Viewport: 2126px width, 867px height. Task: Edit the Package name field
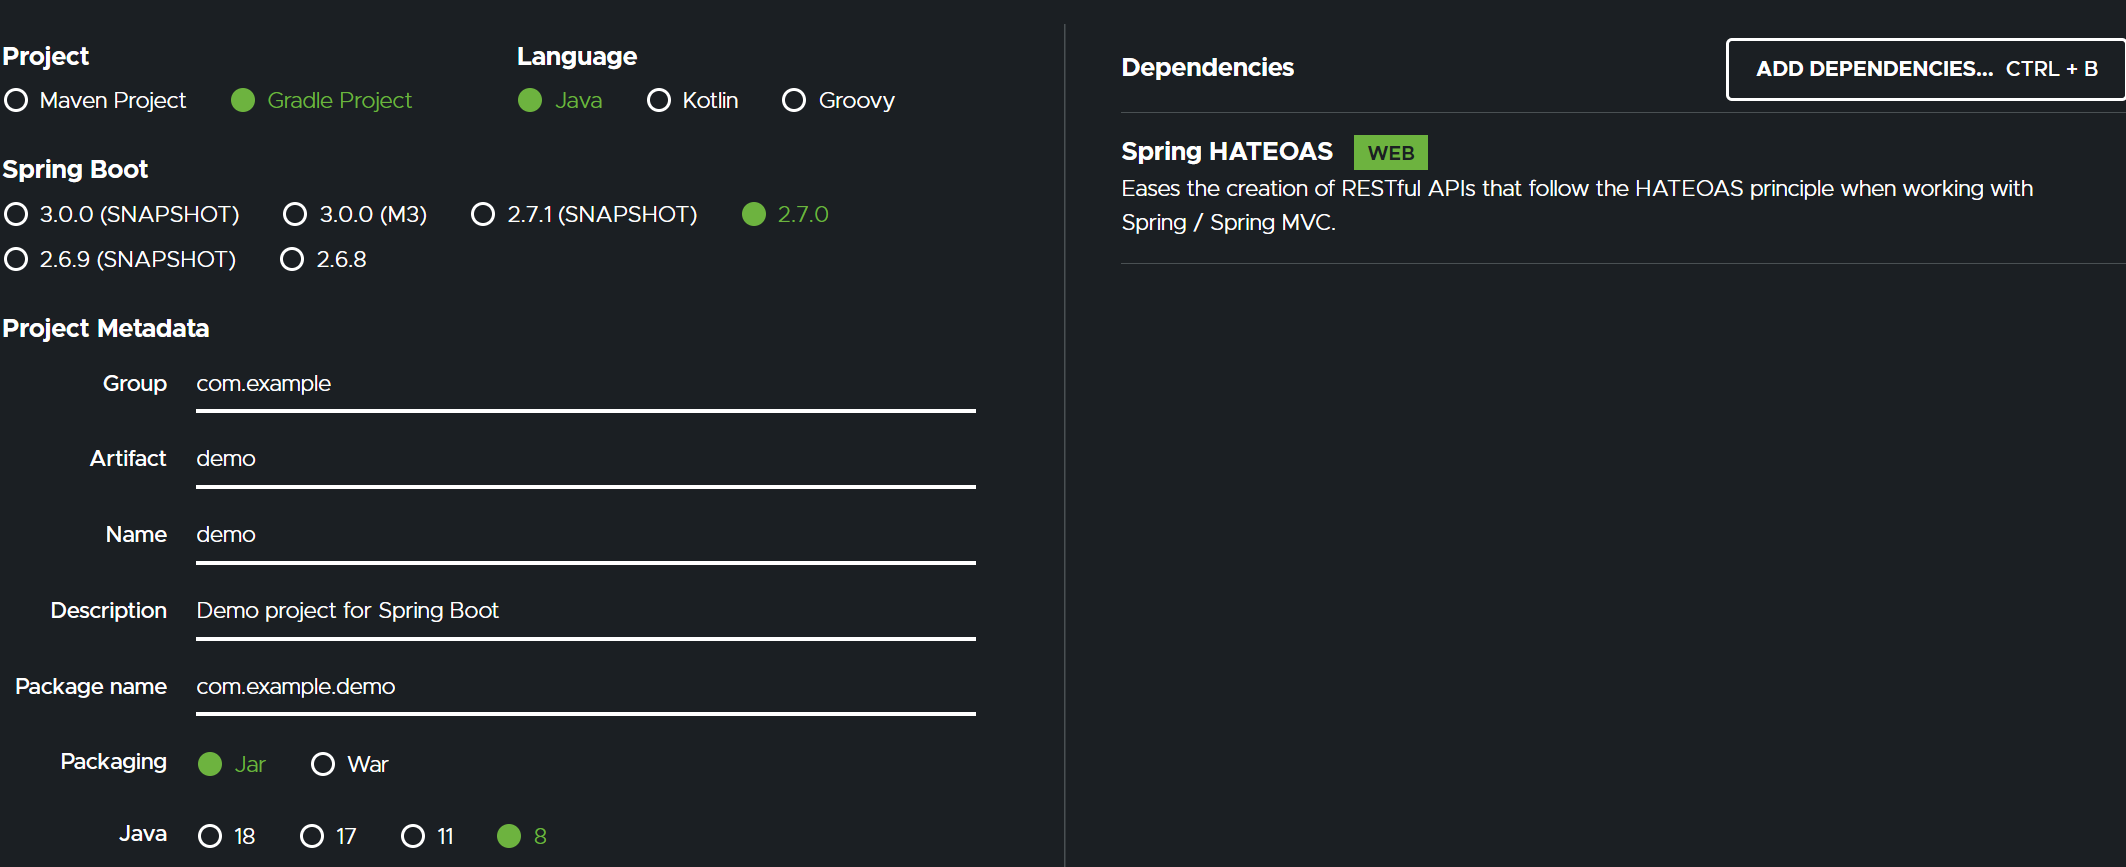coord(586,688)
